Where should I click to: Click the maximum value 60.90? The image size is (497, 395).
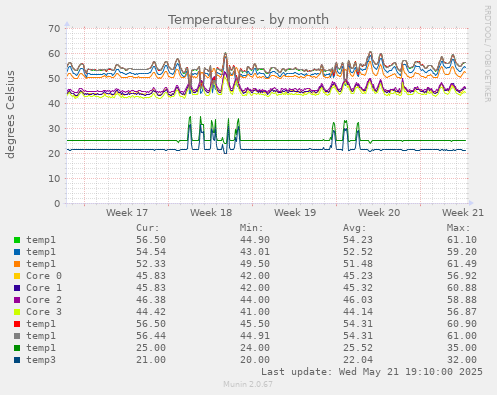(x=462, y=324)
